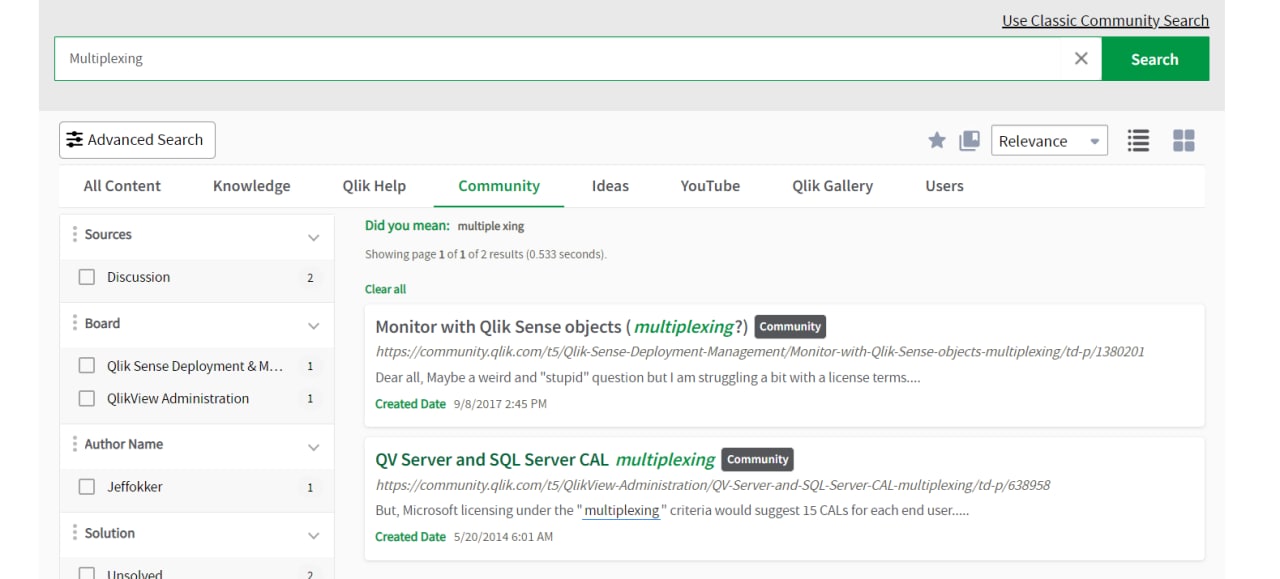Switch to the All Content tab
This screenshot has height=579, width=1280.
point(122,186)
